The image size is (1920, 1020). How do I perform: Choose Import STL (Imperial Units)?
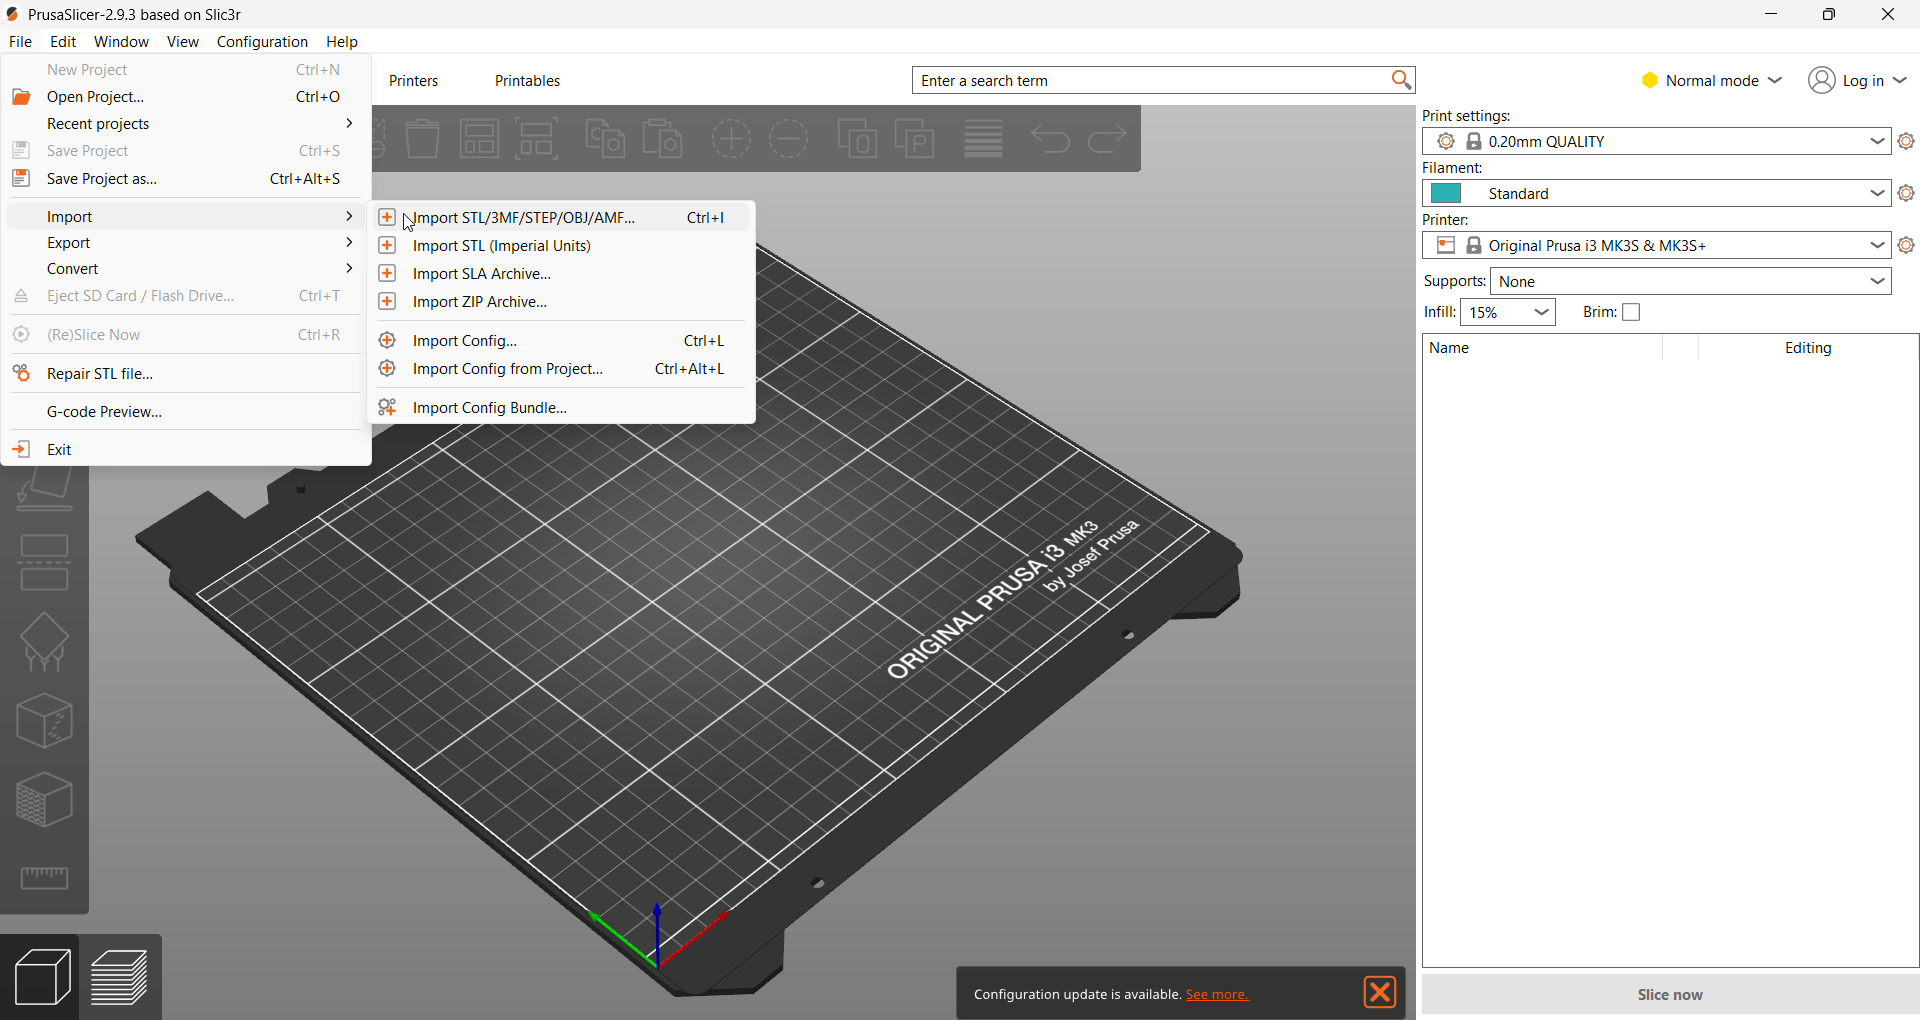pos(562,246)
